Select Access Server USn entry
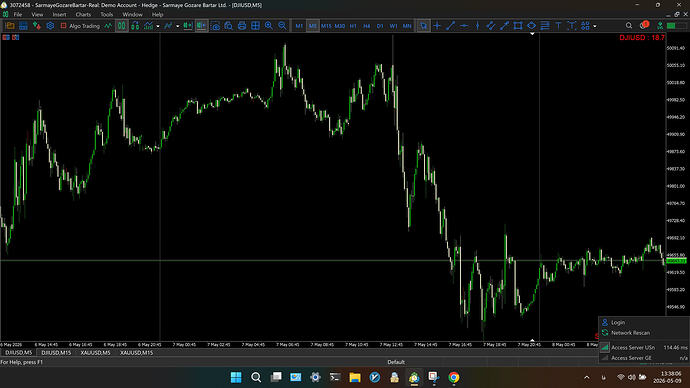This screenshot has width=690, height=388. click(x=644, y=348)
